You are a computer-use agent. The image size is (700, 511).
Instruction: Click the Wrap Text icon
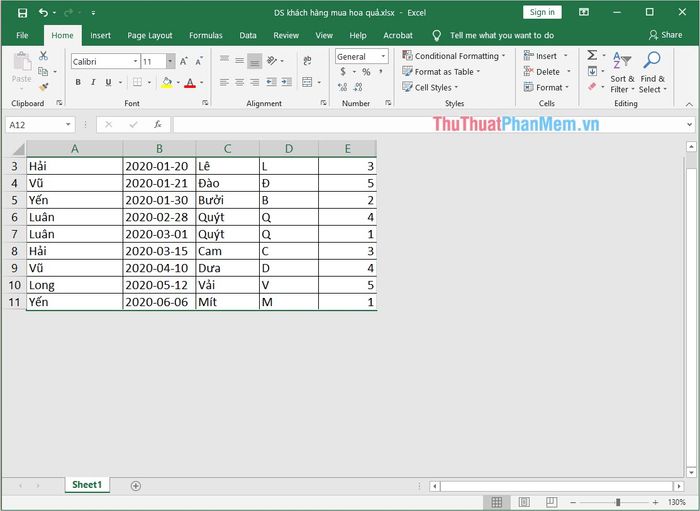307,60
